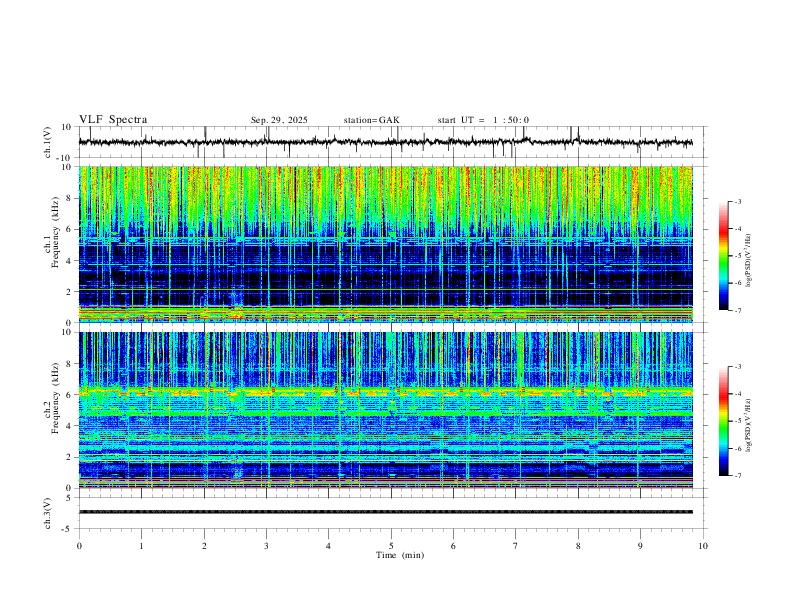Click time axis tick label '2'
This screenshot has height=612, width=792.
click(204, 546)
